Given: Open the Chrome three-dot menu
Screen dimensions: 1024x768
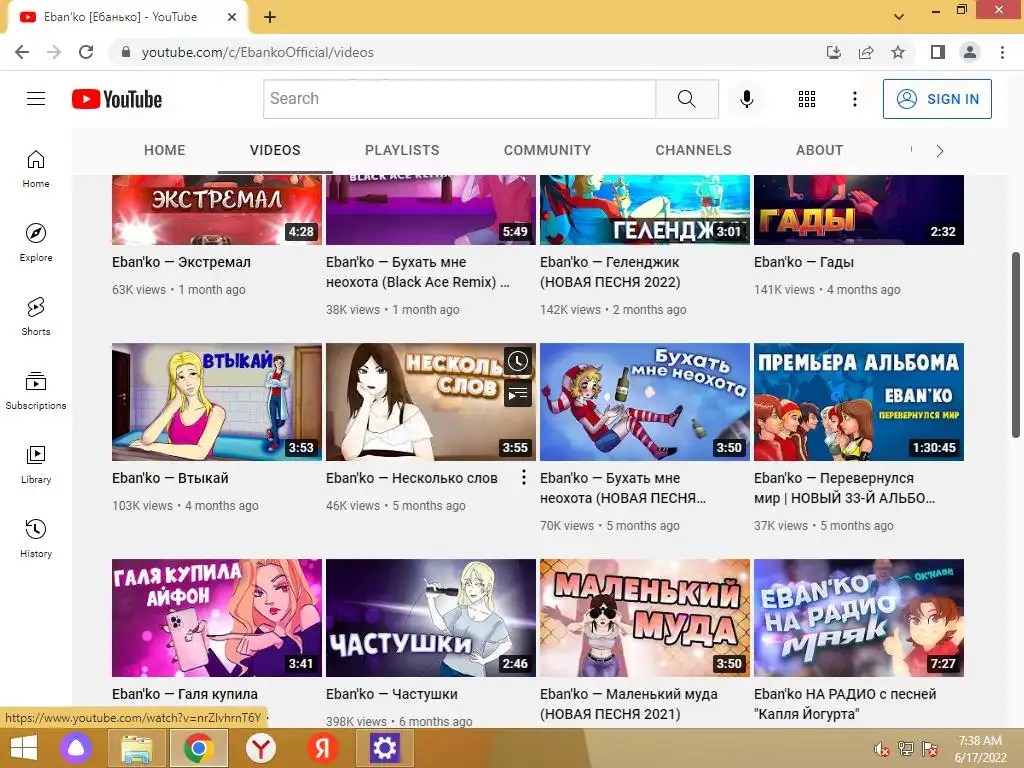Looking at the screenshot, I should (x=1002, y=52).
